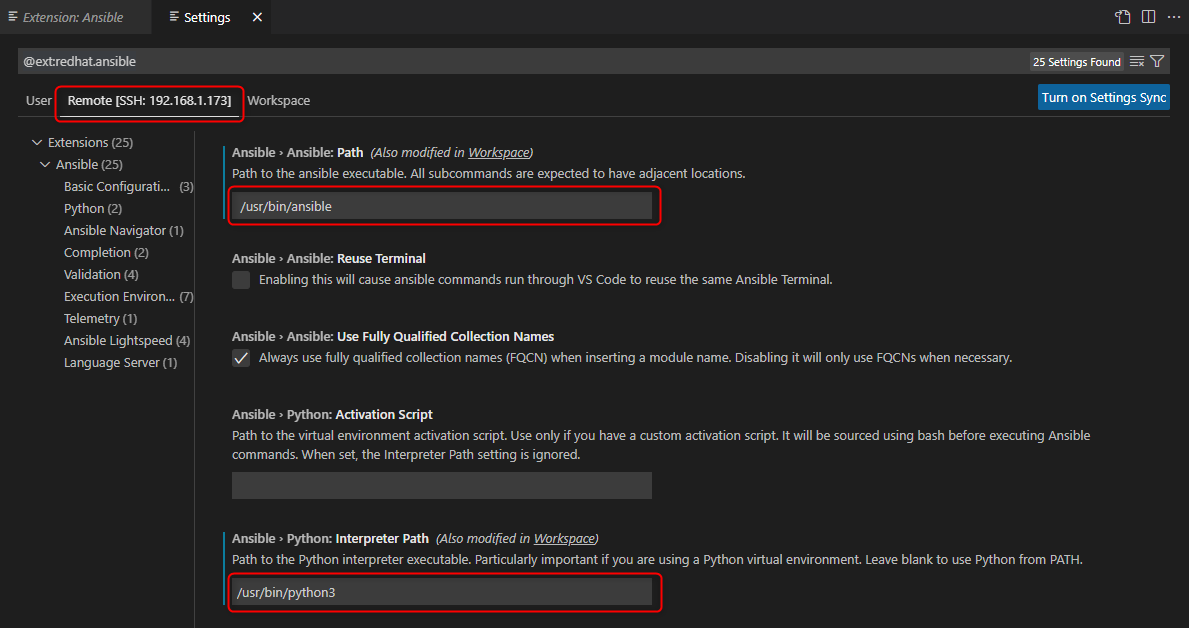
Task: Follow Workspace link beside Ansible Path
Action: (x=498, y=152)
